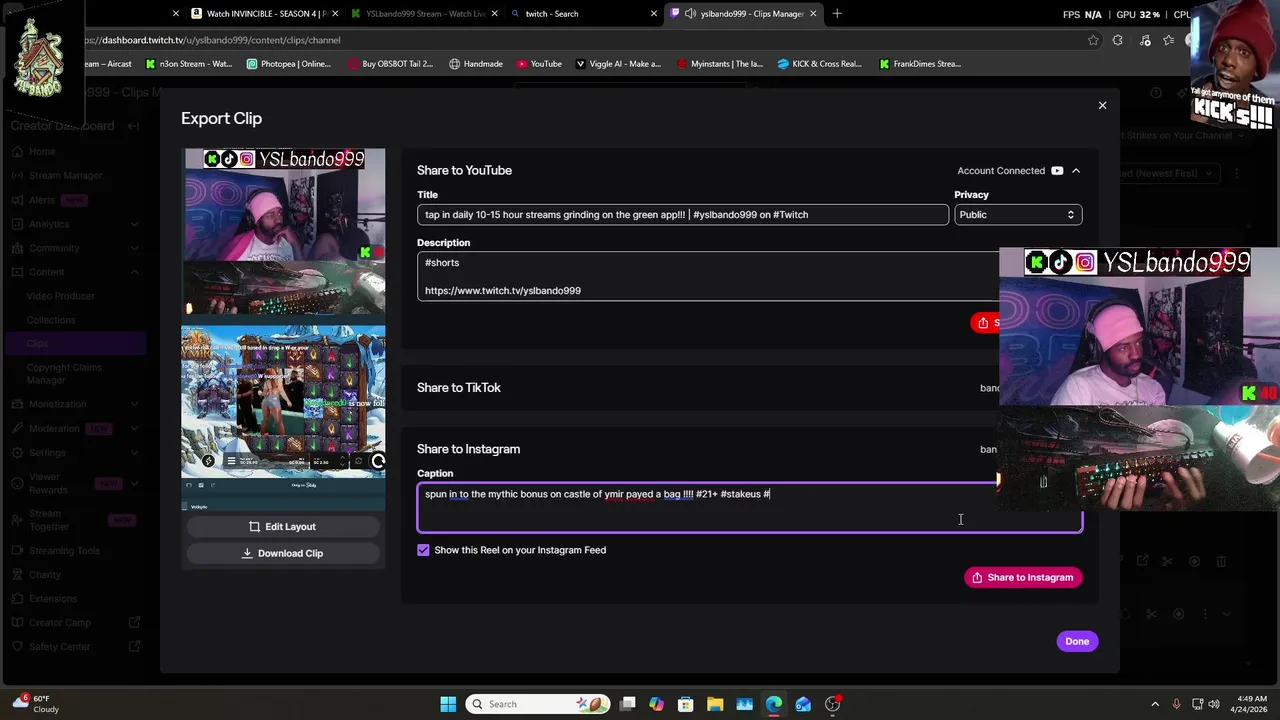
Task: Click the Download Clip button
Action: [x=283, y=553]
